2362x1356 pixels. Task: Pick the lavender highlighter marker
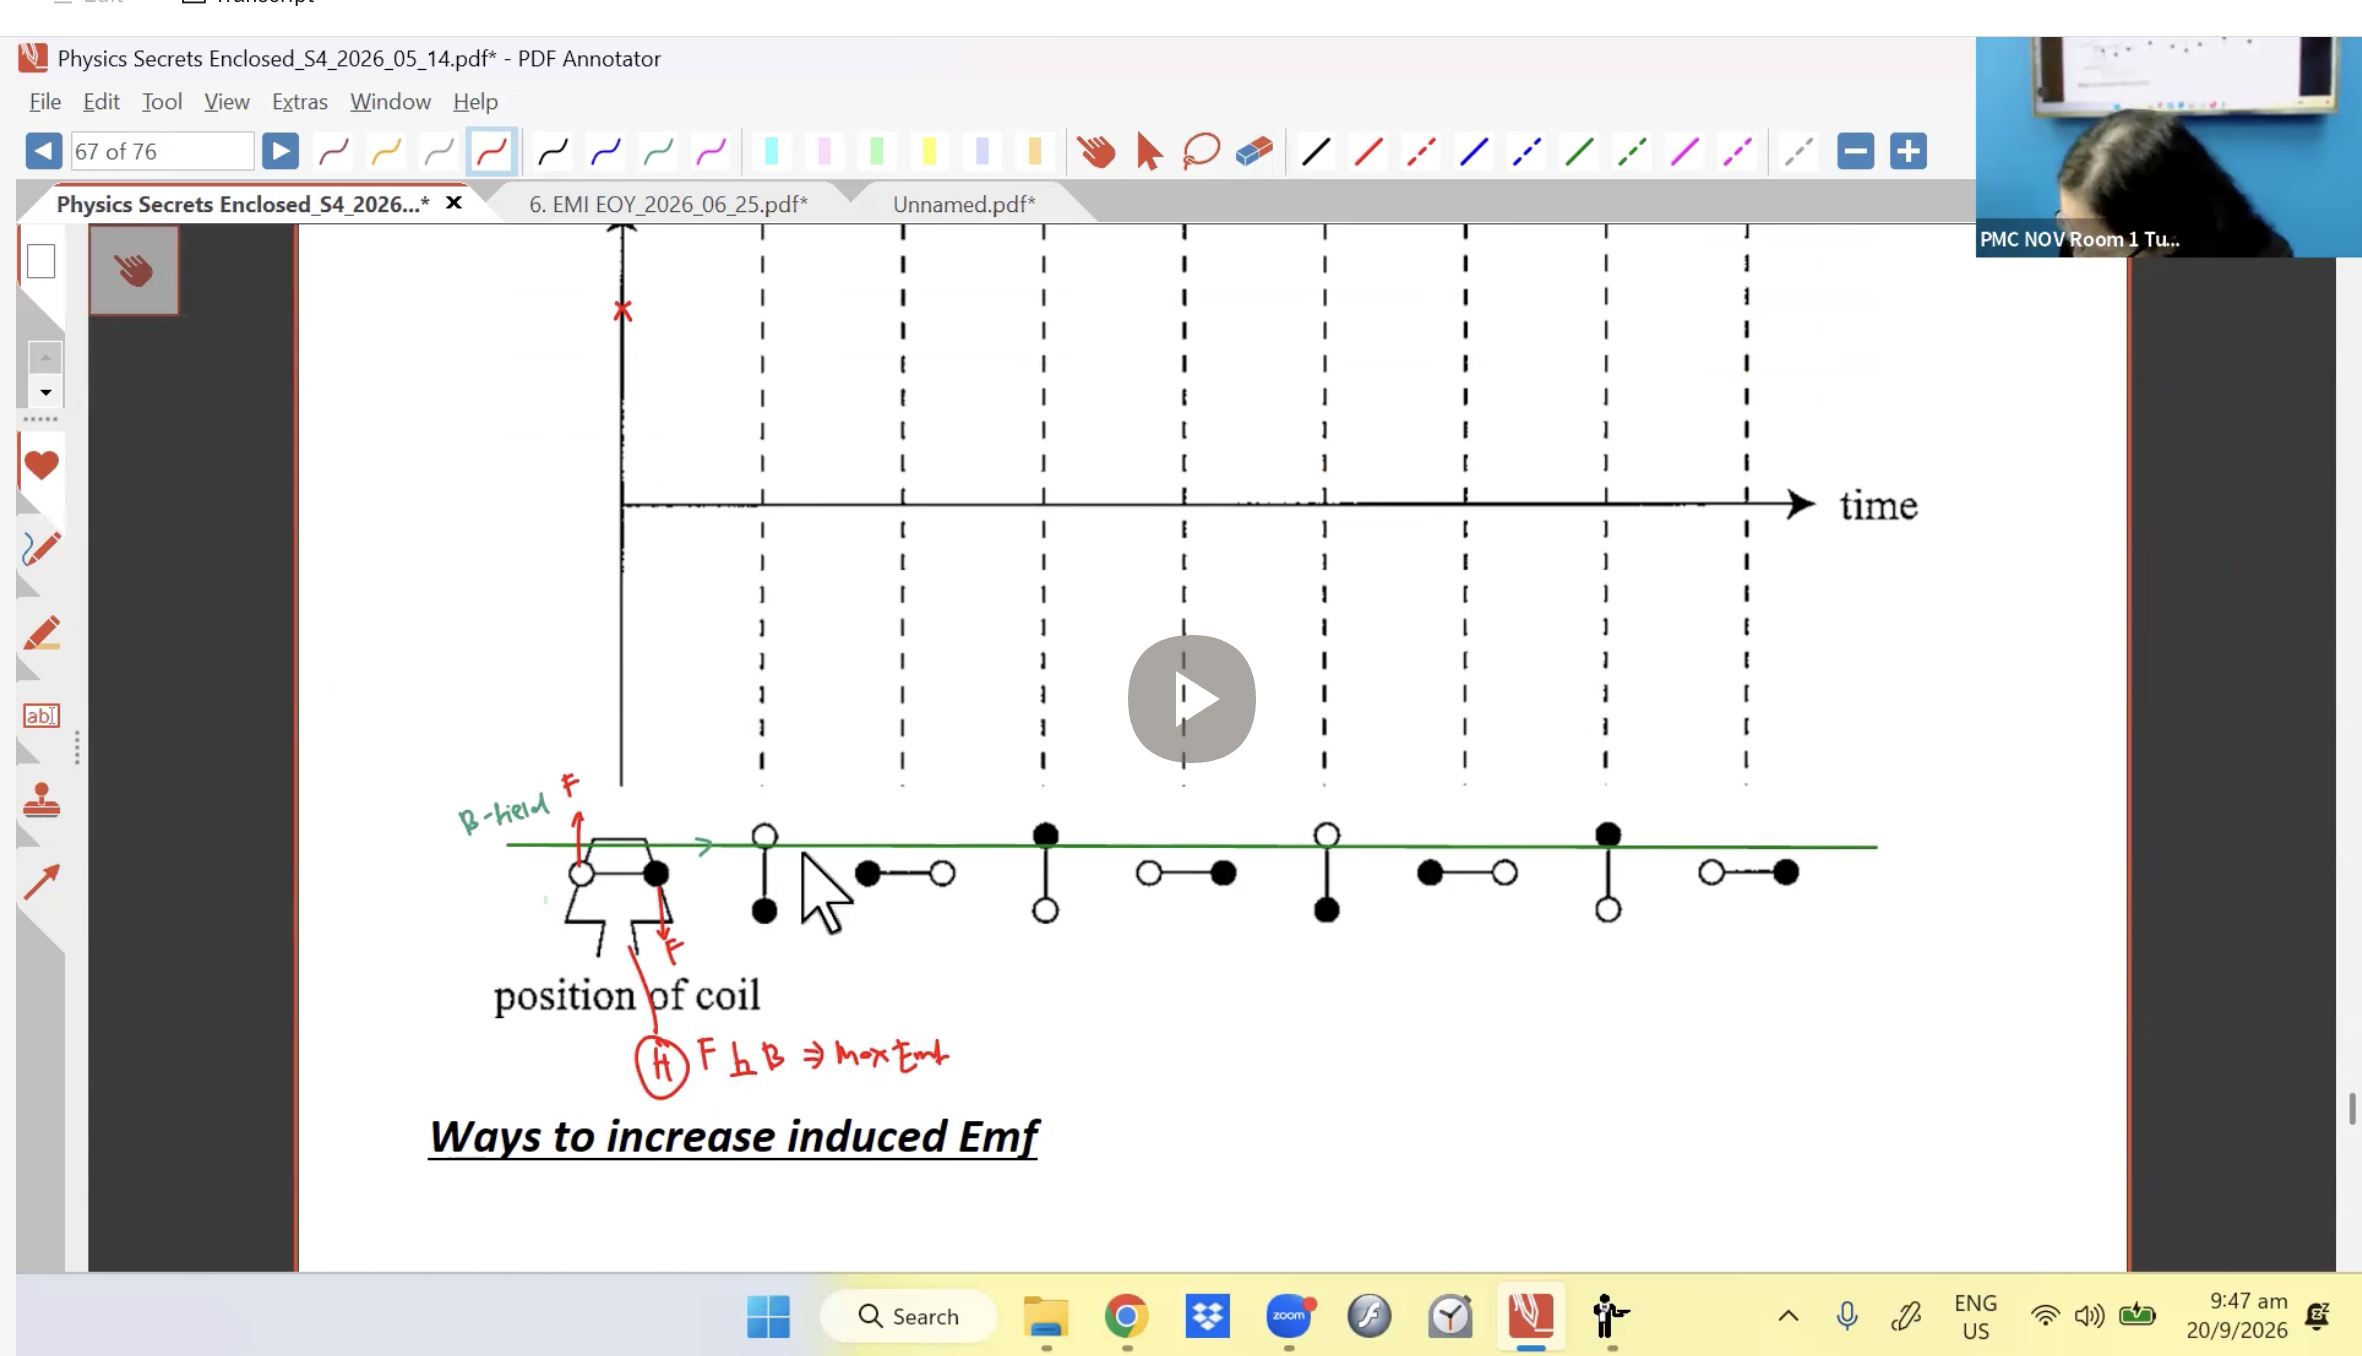[x=982, y=151]
